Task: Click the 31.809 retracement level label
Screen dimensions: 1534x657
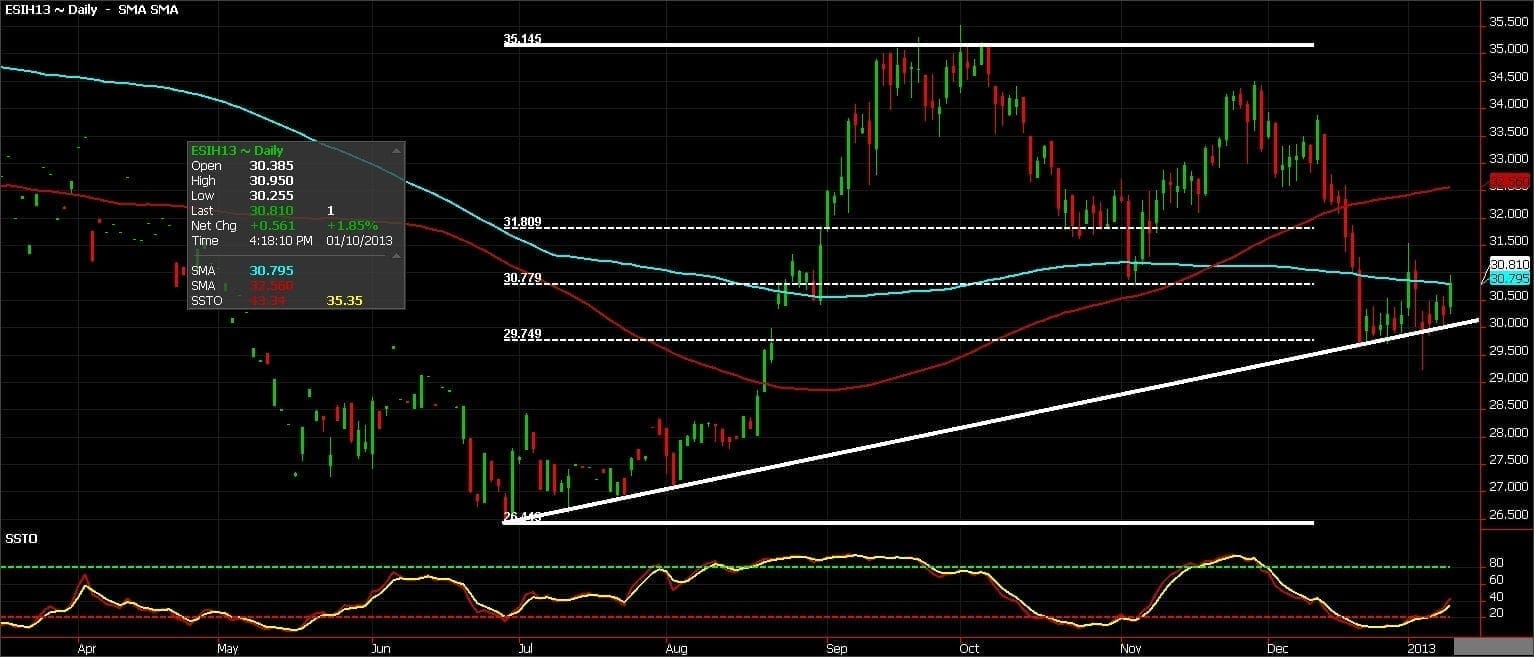Action: [x=522, y=222]
